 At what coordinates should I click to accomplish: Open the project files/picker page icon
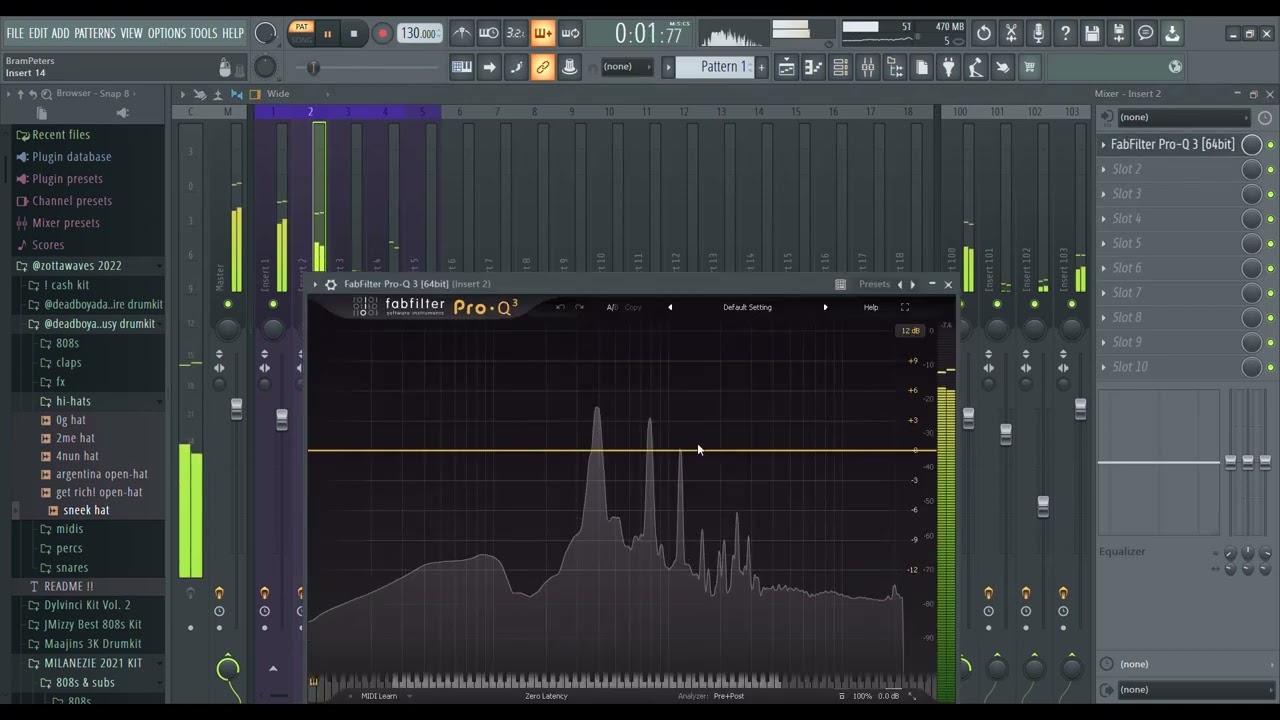(922, 67)
